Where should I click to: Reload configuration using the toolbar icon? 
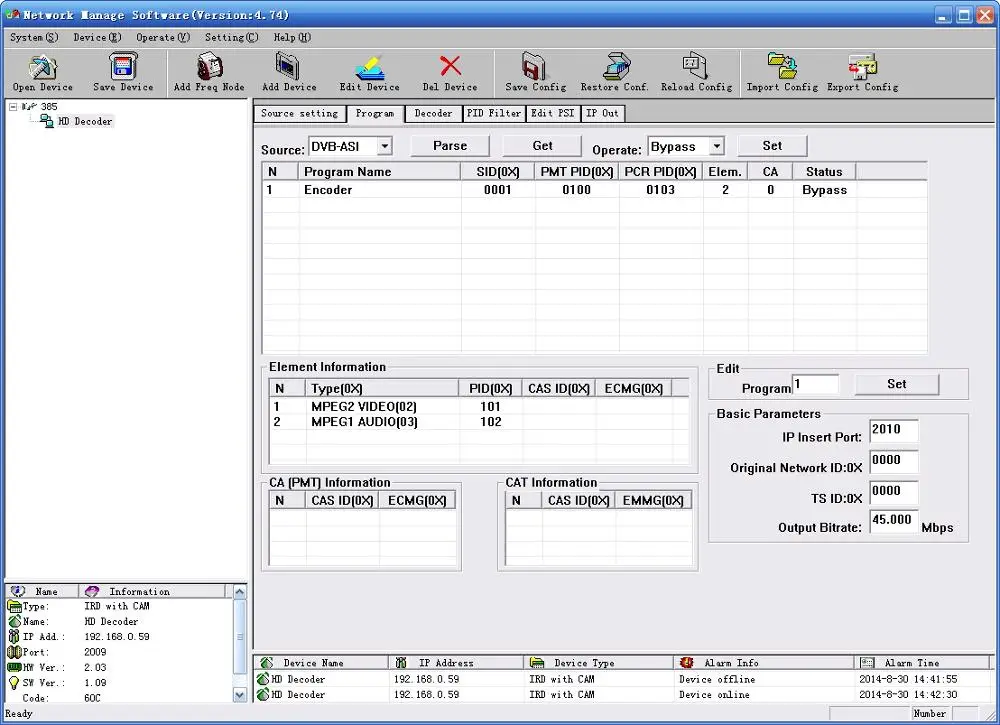click(696, 72)
